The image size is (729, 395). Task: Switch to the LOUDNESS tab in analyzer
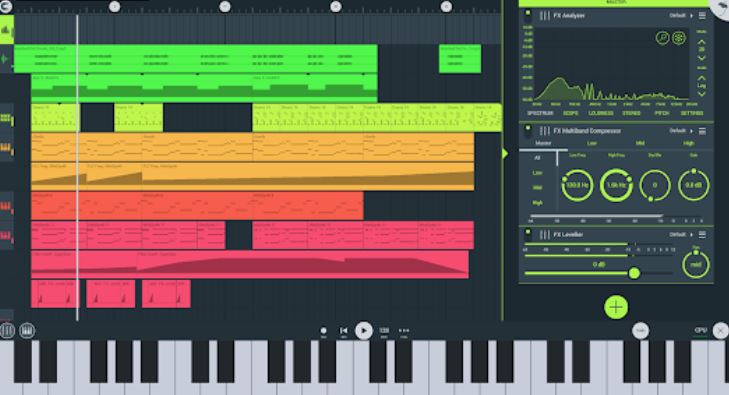click(601, 113)
